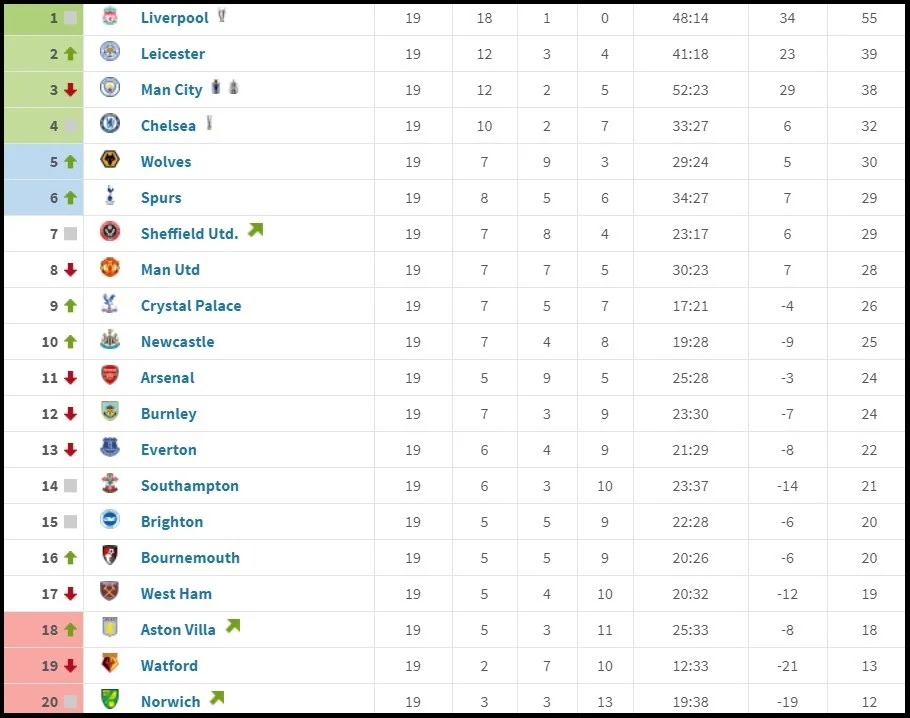
Task: Open the Spurs team link
Action: [161, 198]
